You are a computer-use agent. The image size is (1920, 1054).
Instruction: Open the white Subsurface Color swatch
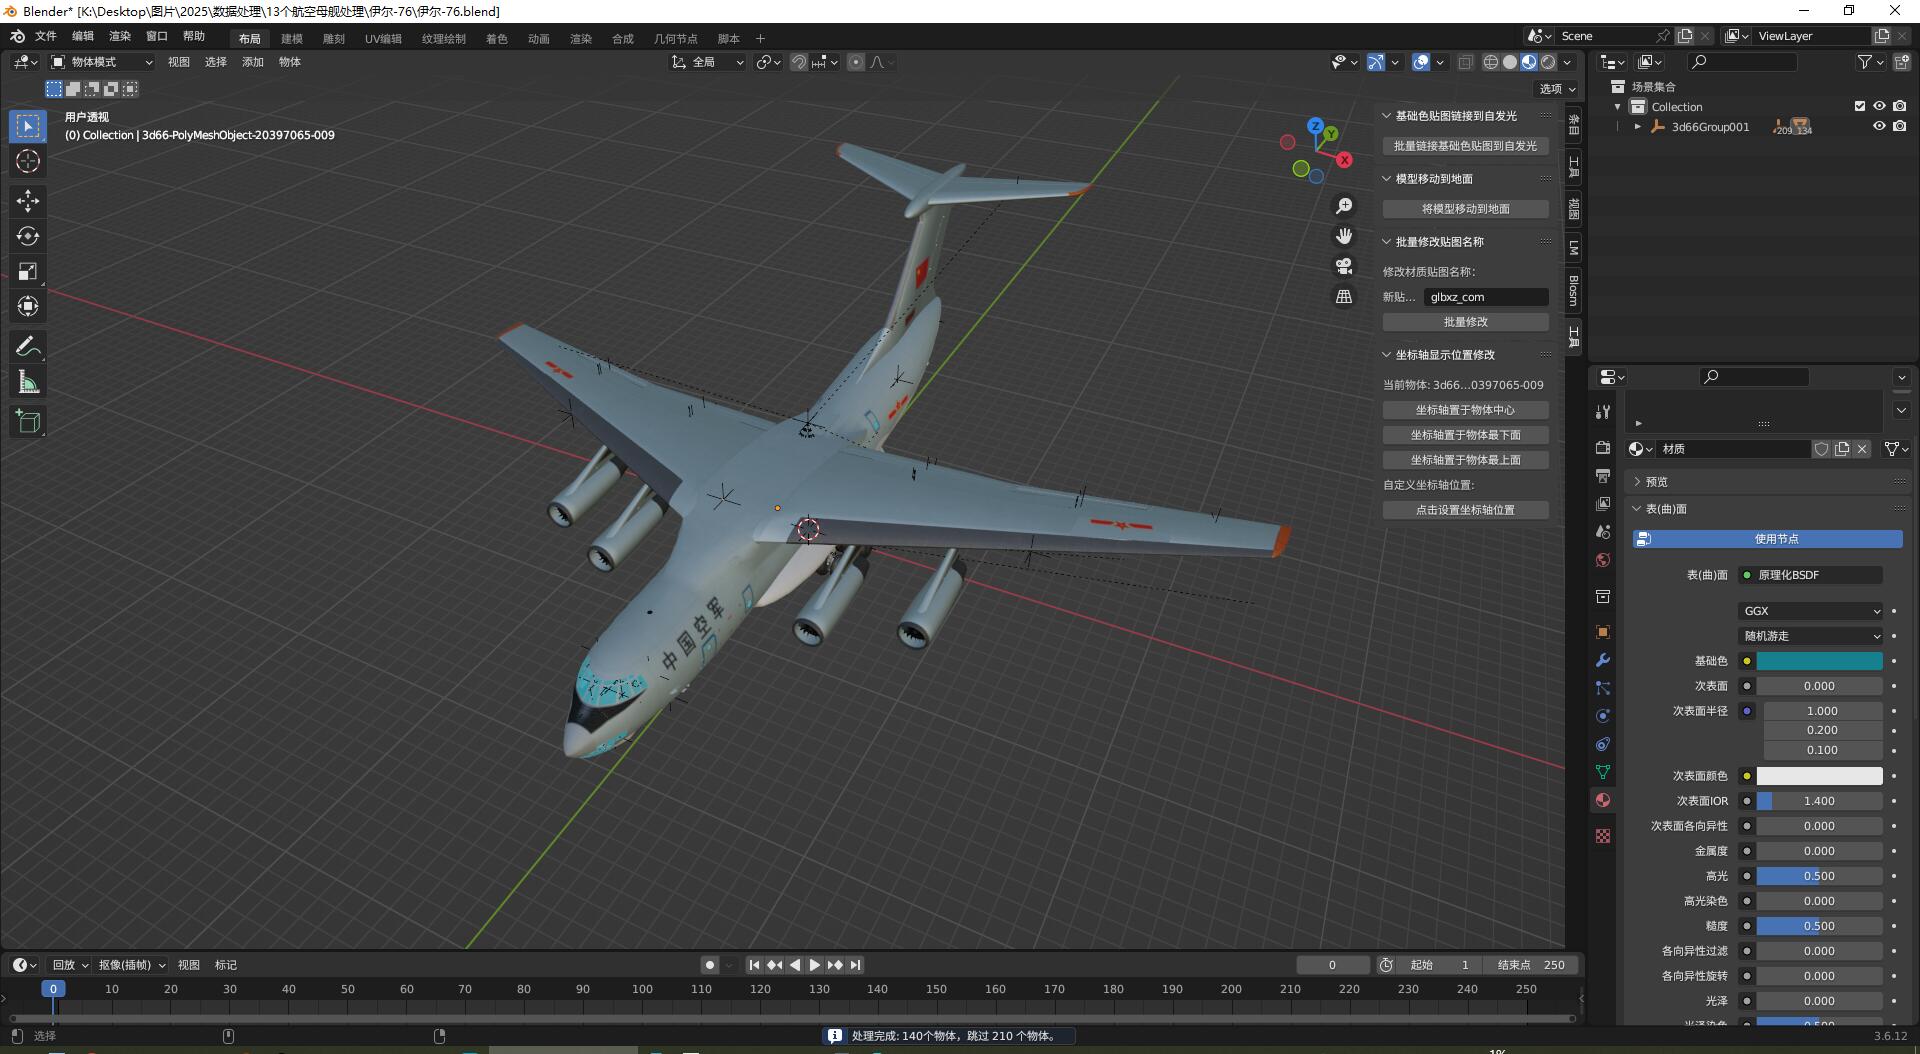click(x=1820, y=776)
